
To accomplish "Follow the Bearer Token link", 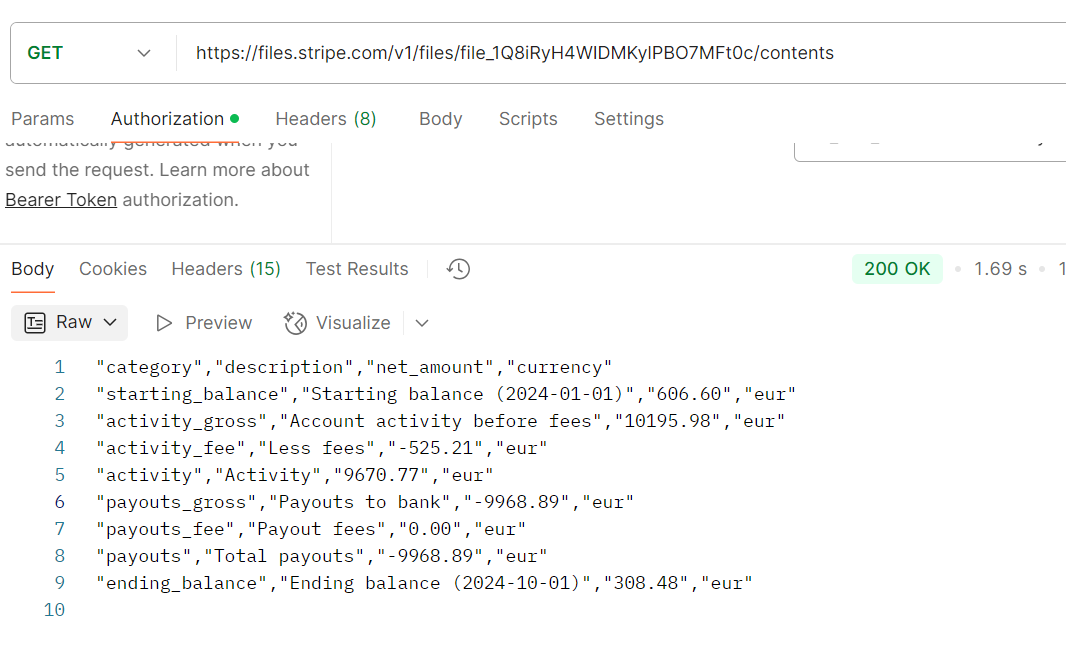I will pyautogui.click(x=61, y=200).
